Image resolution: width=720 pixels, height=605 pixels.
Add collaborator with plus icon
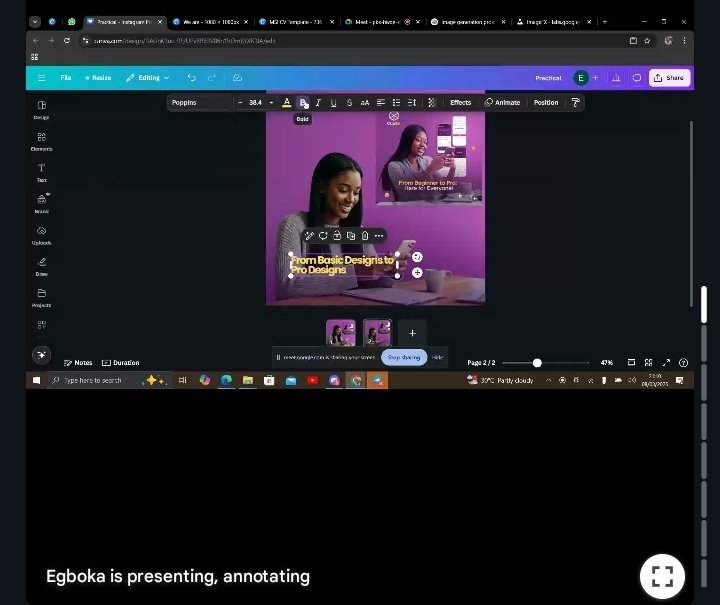[x=596, y=78]
